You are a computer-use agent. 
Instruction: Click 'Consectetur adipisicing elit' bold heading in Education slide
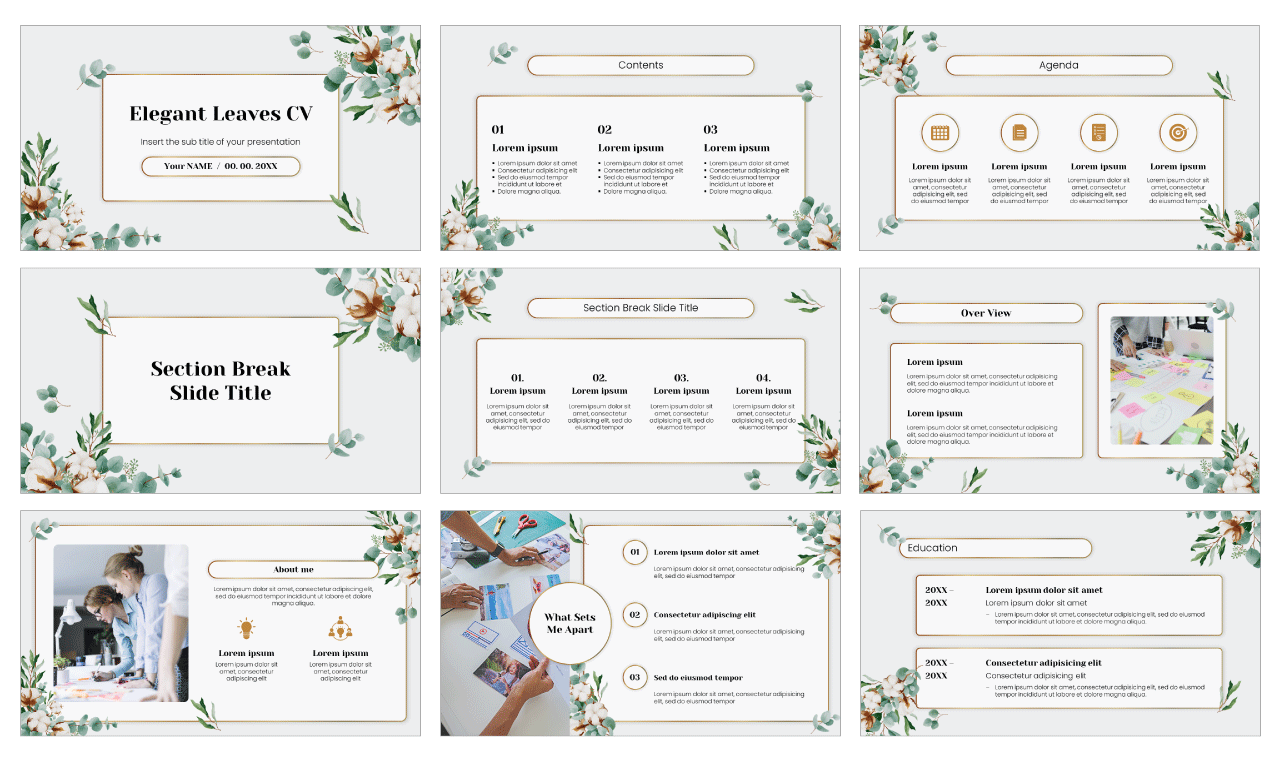(x=1043, y=663)
